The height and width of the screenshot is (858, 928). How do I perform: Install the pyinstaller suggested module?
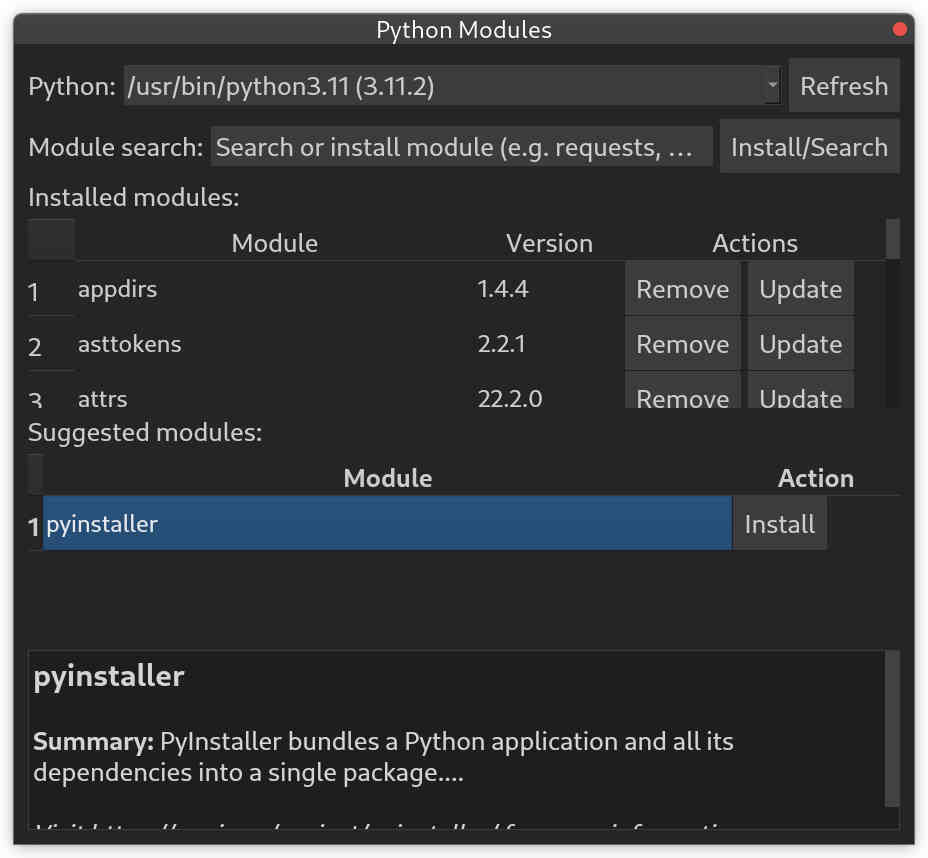[779, 523]
